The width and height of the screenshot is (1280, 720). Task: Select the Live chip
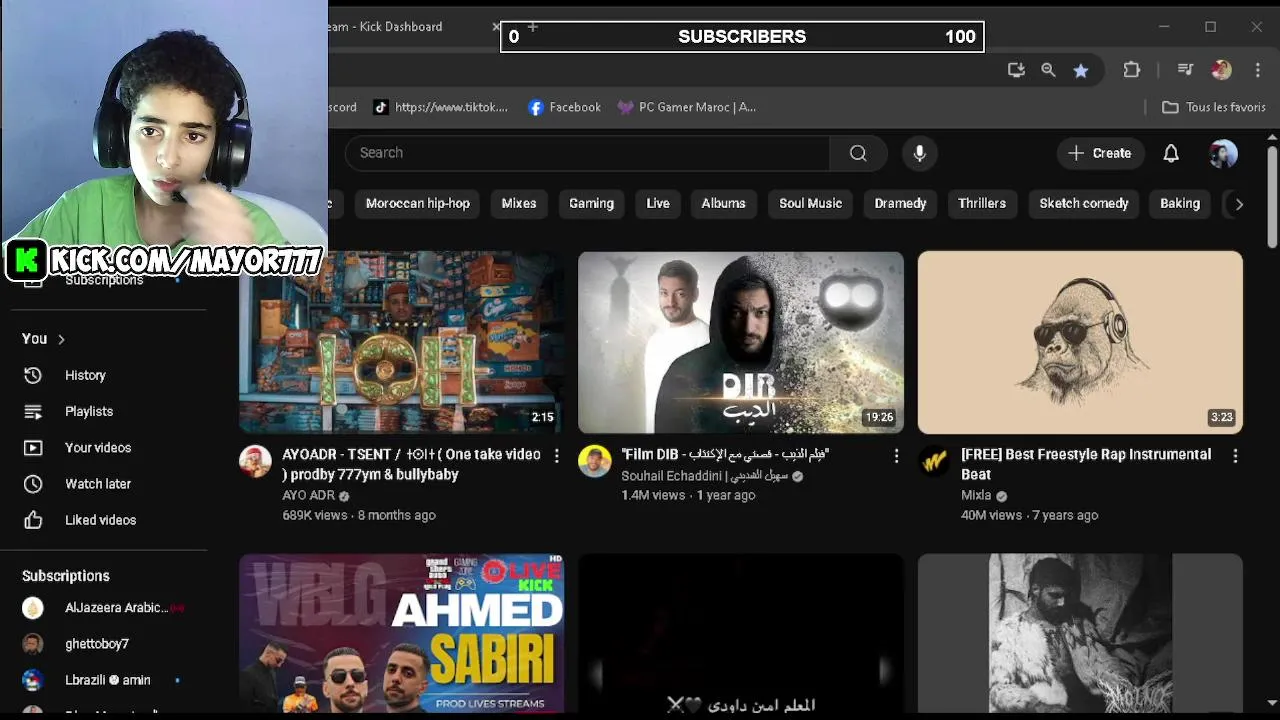(x=657, y=203)
